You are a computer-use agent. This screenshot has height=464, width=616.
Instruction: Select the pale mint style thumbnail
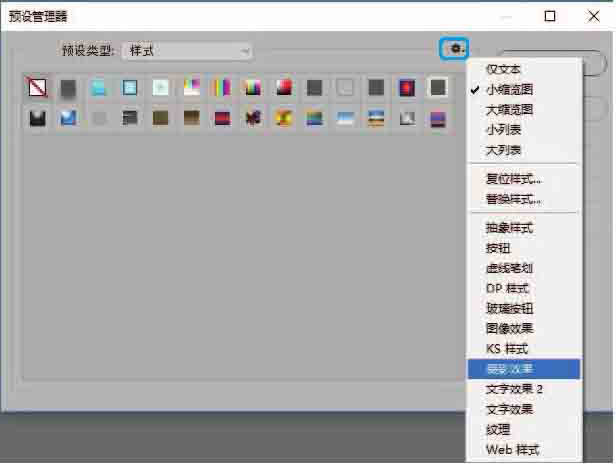[x=161, y=87]
